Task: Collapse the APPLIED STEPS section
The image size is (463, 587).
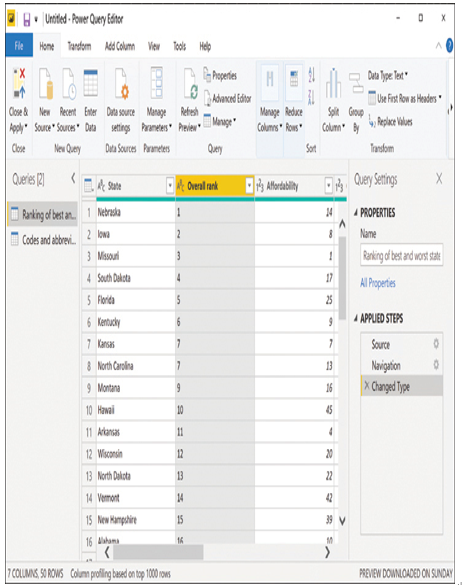Action: coord(356,319)
